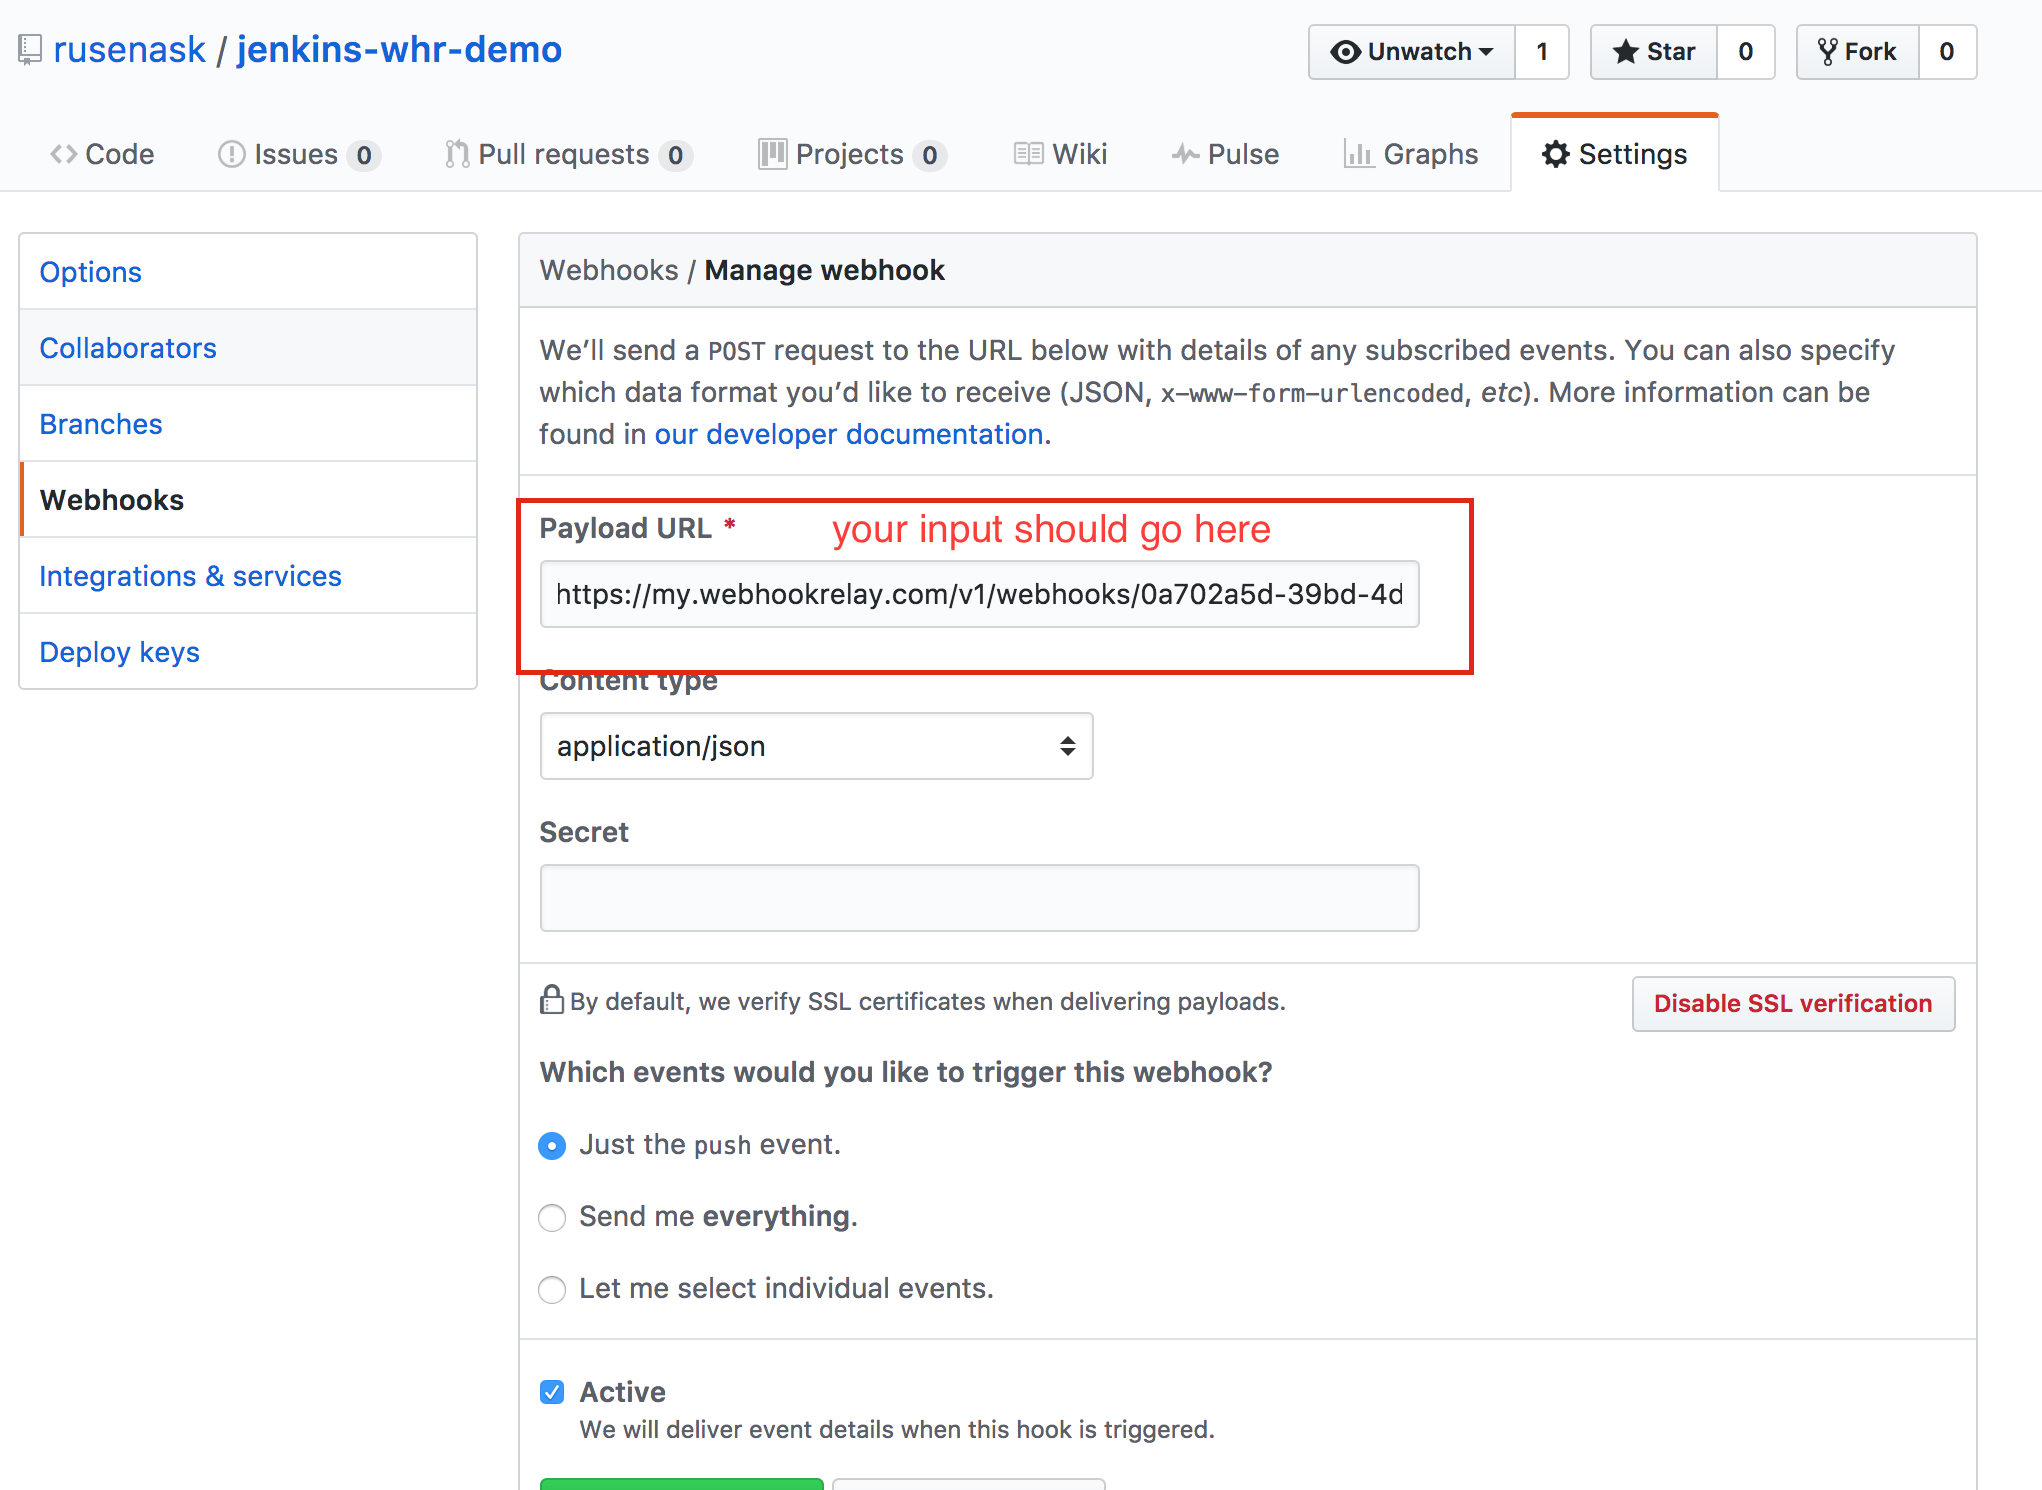Click inside the Secret input field
The width and height of the screenshot is (2042, 1490).
pyautogui.click(x=979, y=897)
